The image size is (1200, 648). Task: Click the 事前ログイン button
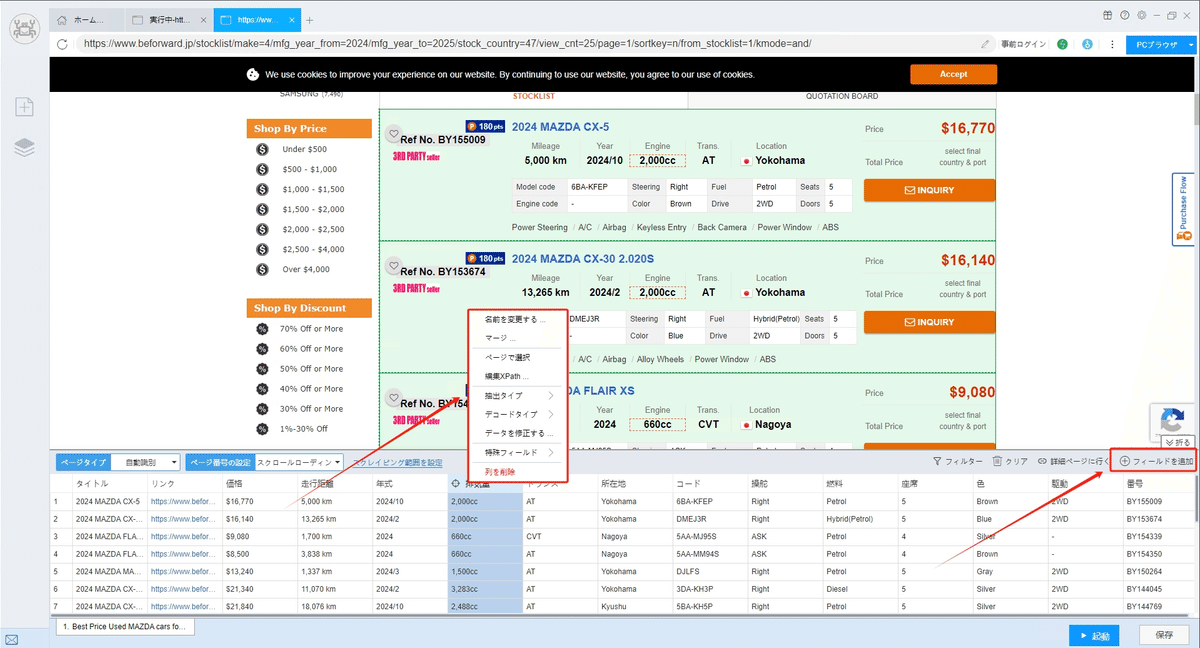point(1023,44)
